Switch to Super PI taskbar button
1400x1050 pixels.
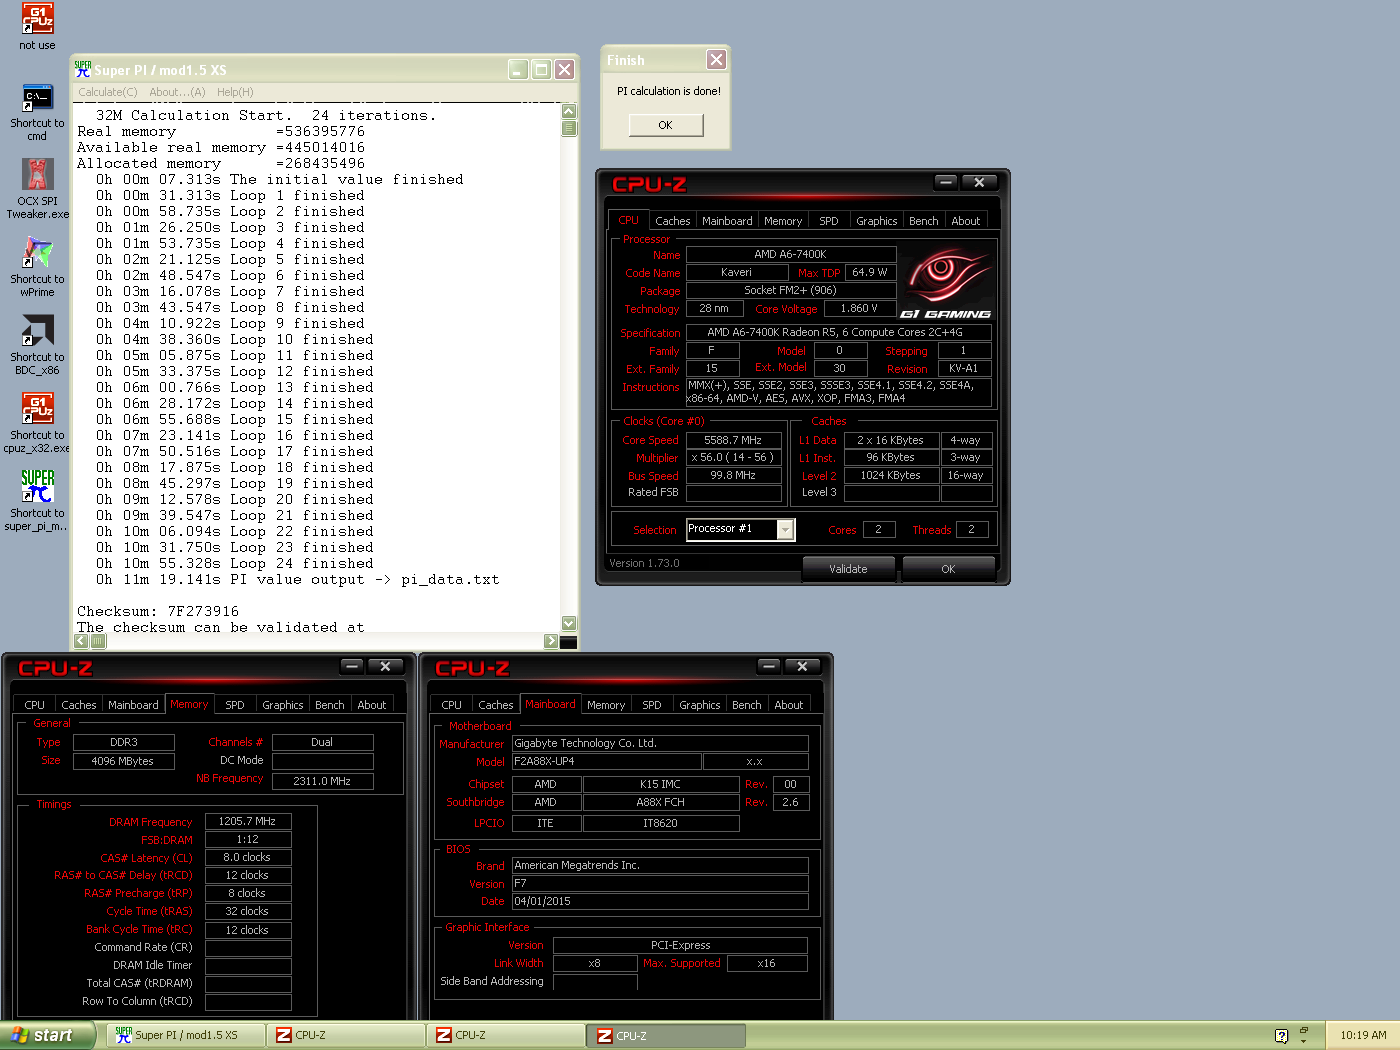(x=185, y=1035)
